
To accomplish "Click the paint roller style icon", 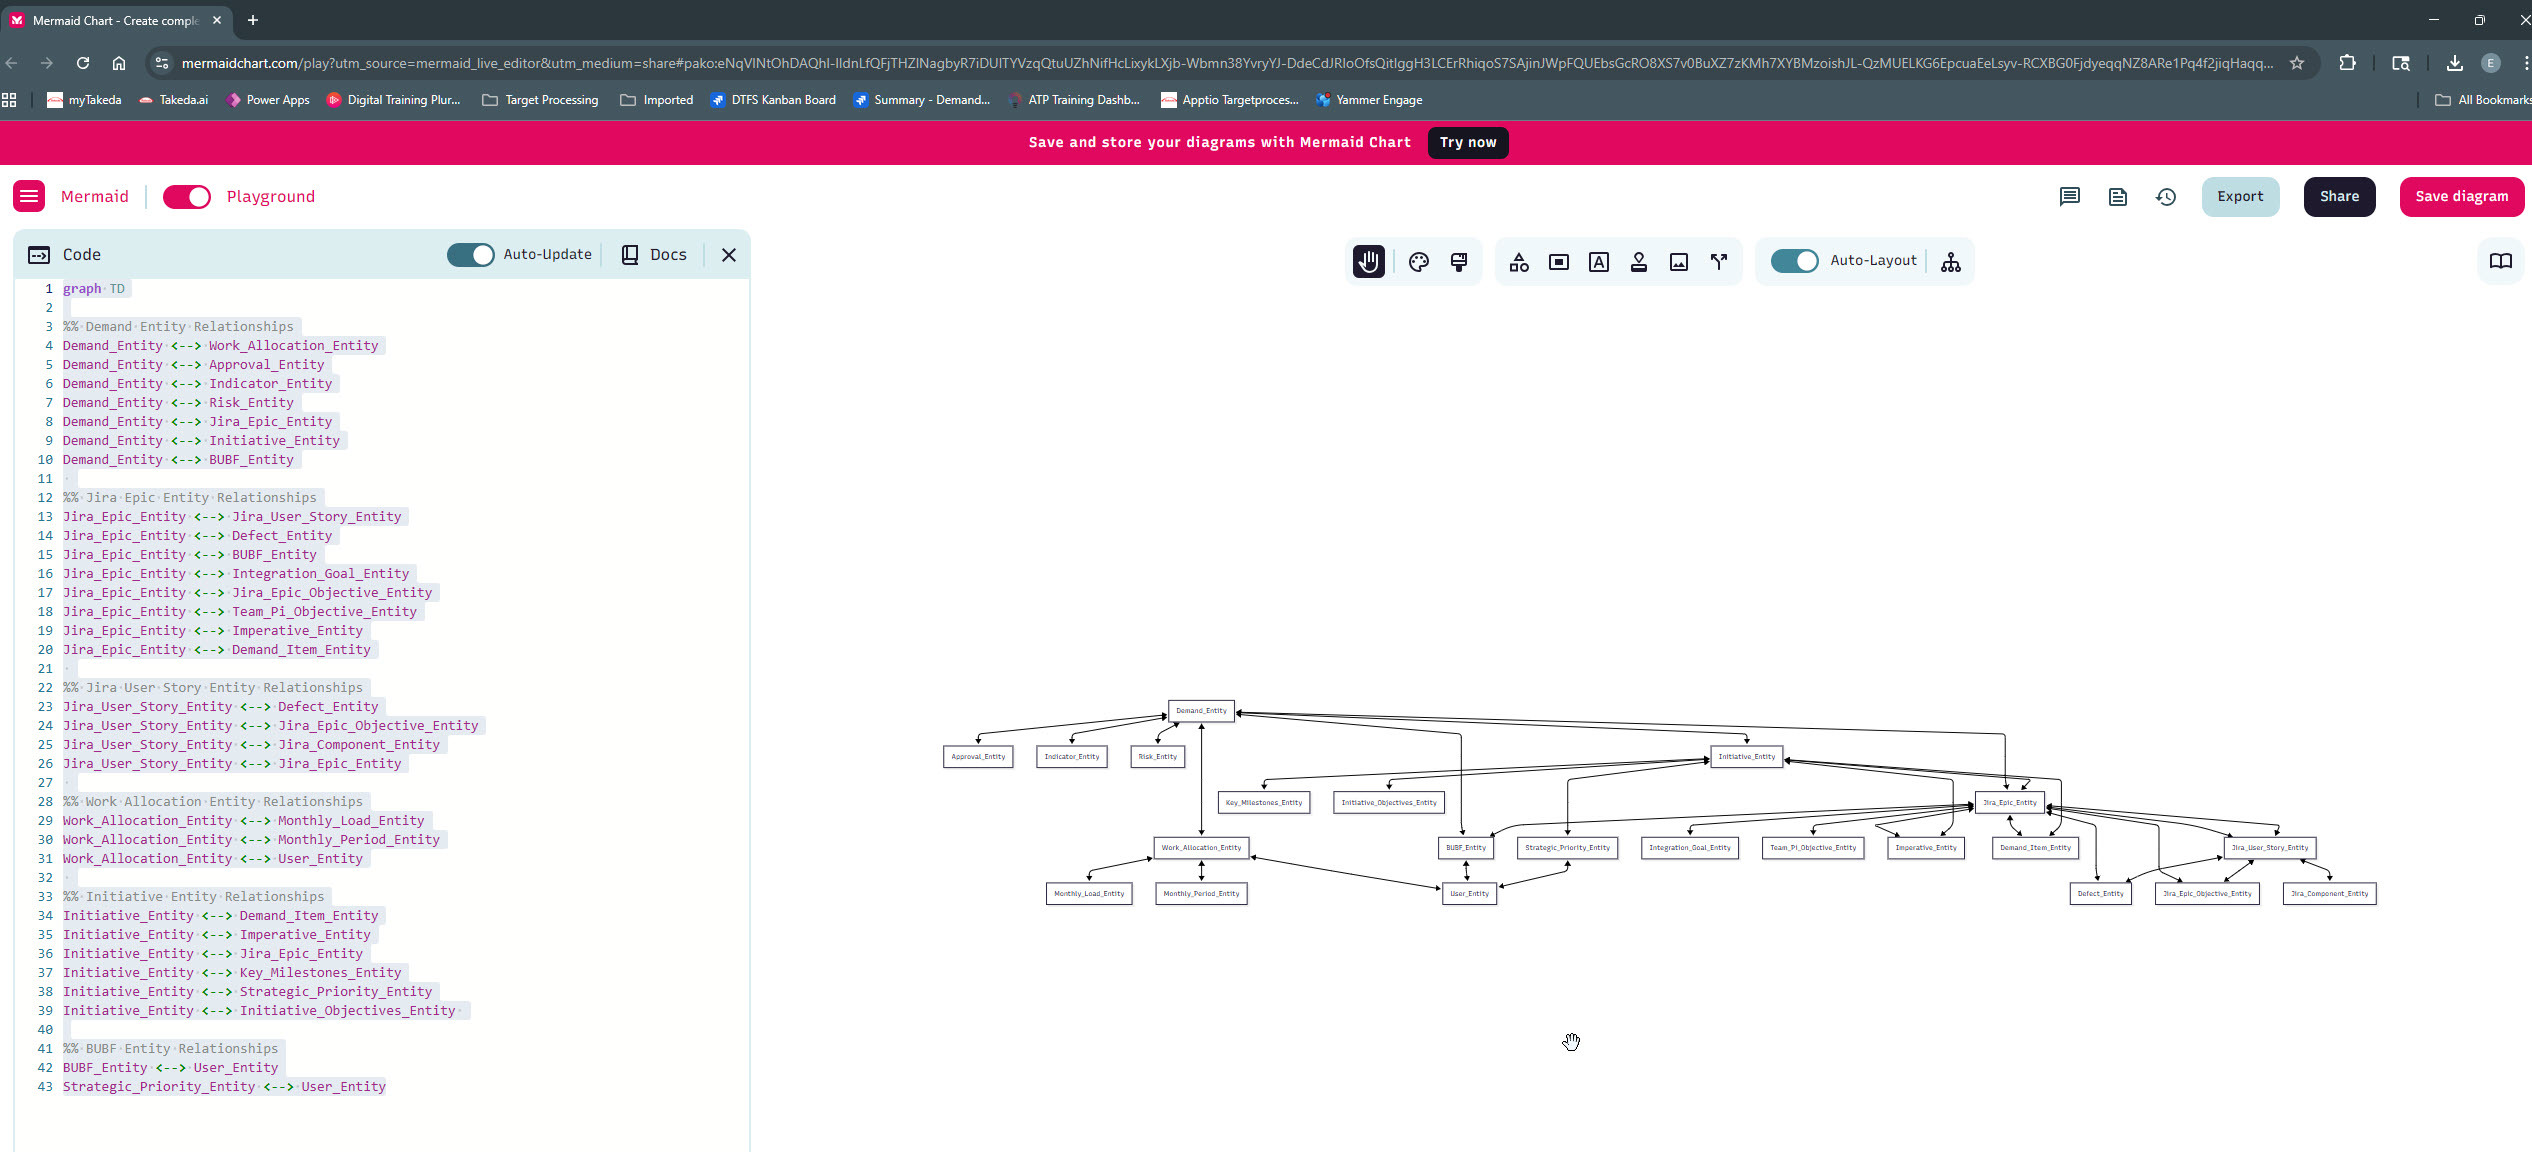I will (1459, 262).
